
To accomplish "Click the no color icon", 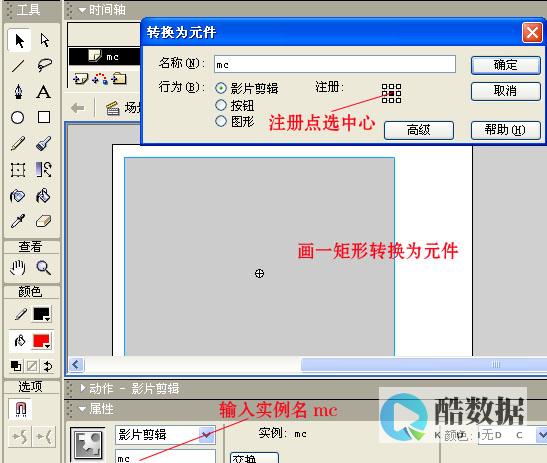I will (32, 366).
